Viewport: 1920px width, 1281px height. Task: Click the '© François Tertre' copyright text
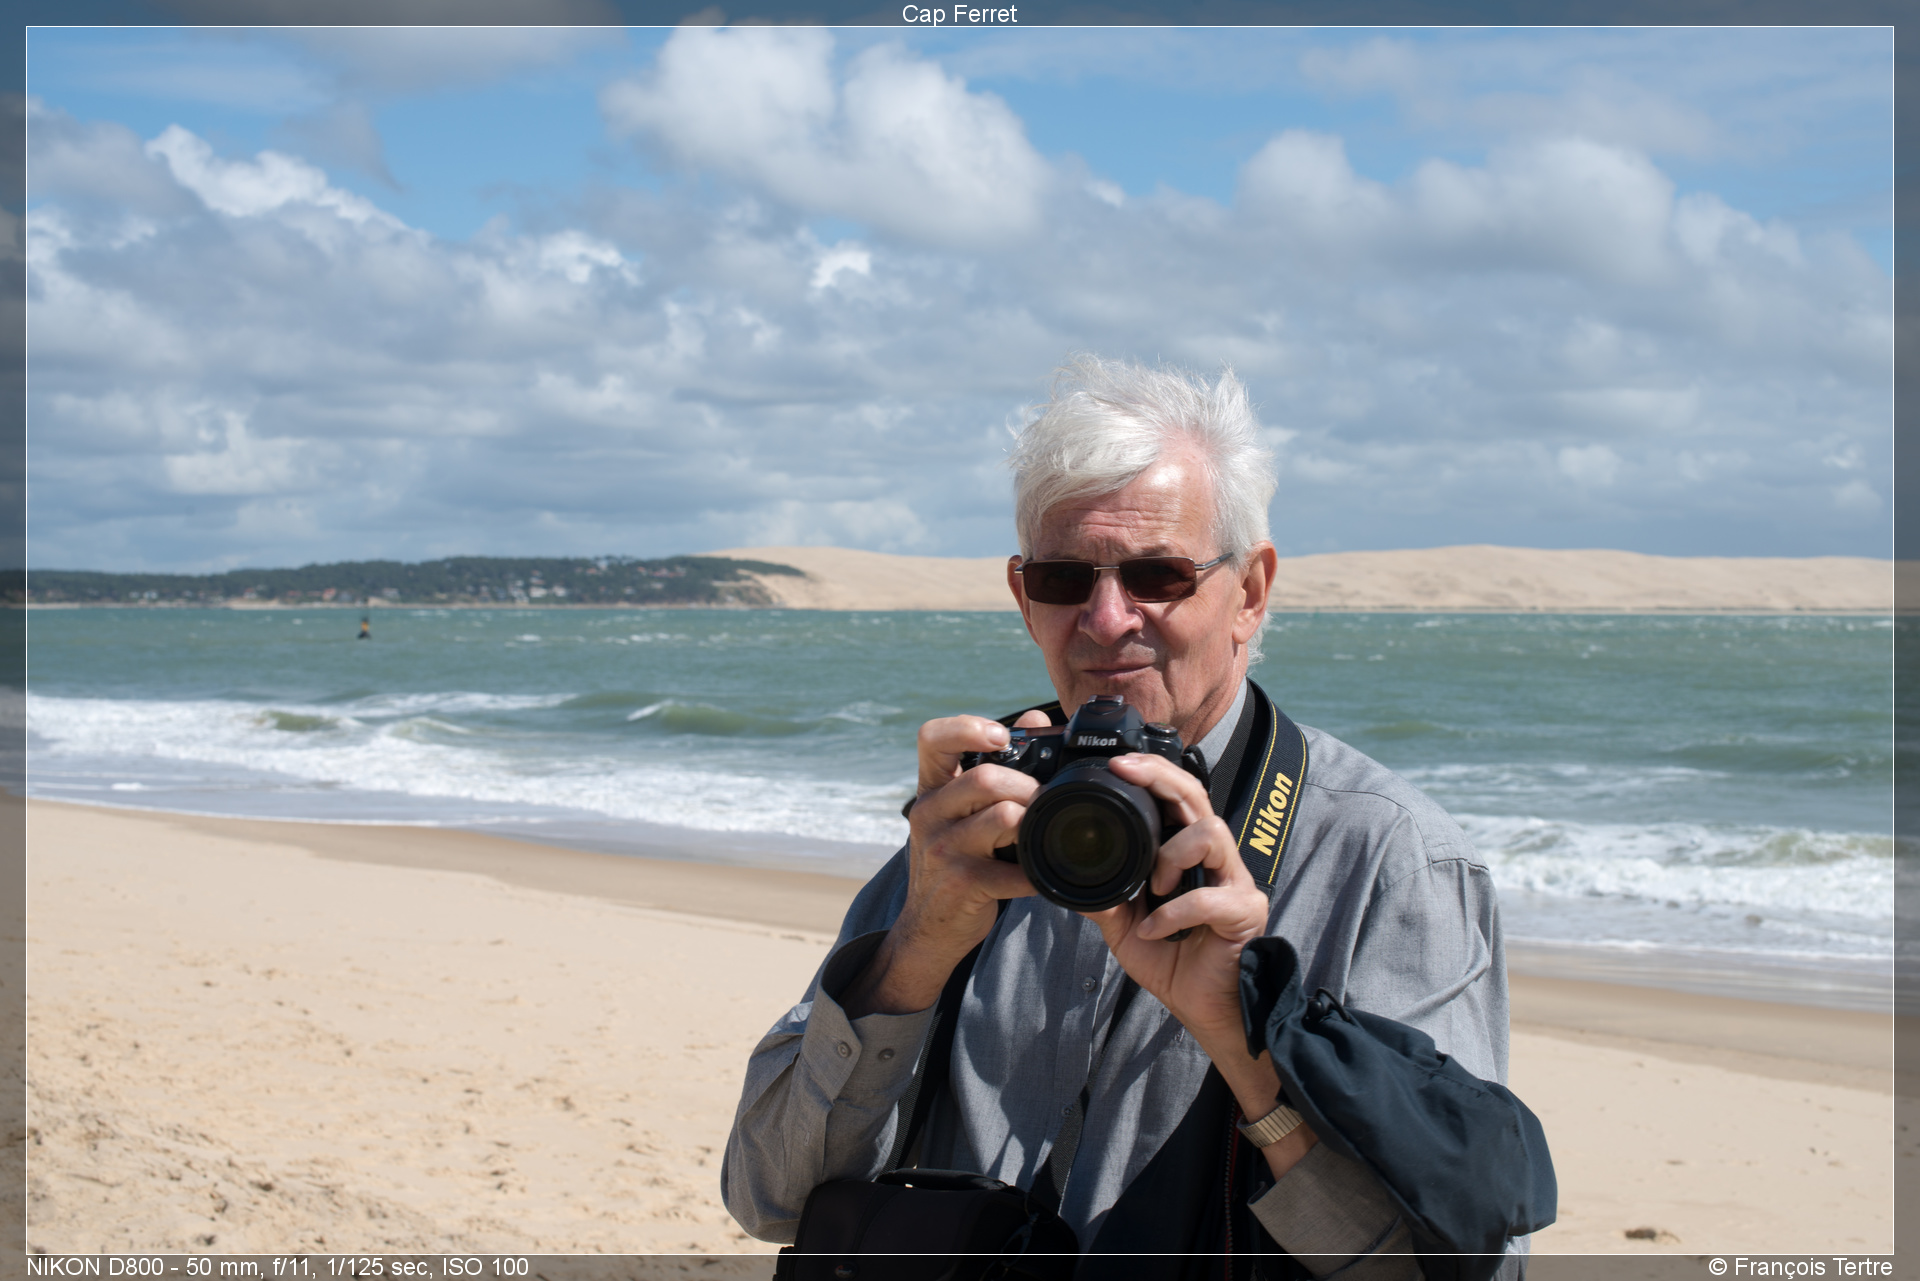click(1800, 1267)
